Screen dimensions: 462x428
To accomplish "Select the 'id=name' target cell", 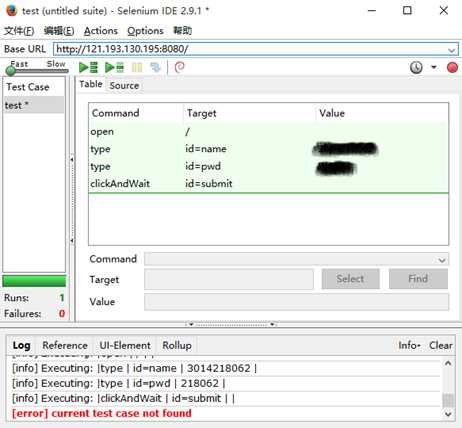I will (x=206, y=149).
